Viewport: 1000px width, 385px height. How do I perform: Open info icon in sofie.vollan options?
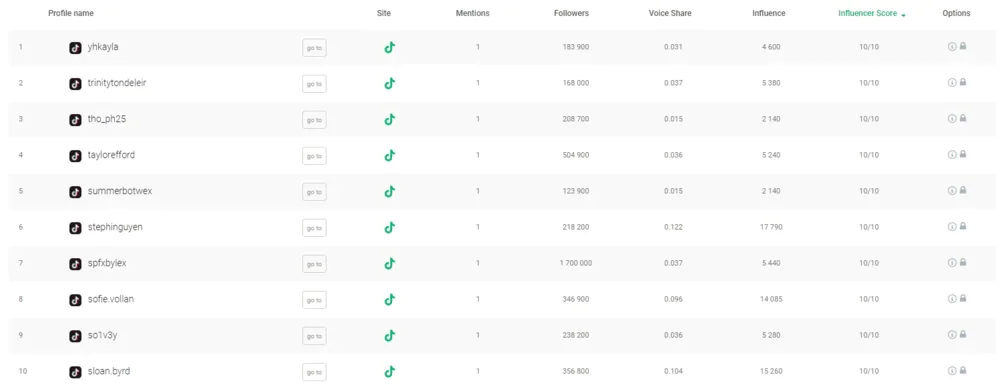pyautogui.click(x=952, y=298)
